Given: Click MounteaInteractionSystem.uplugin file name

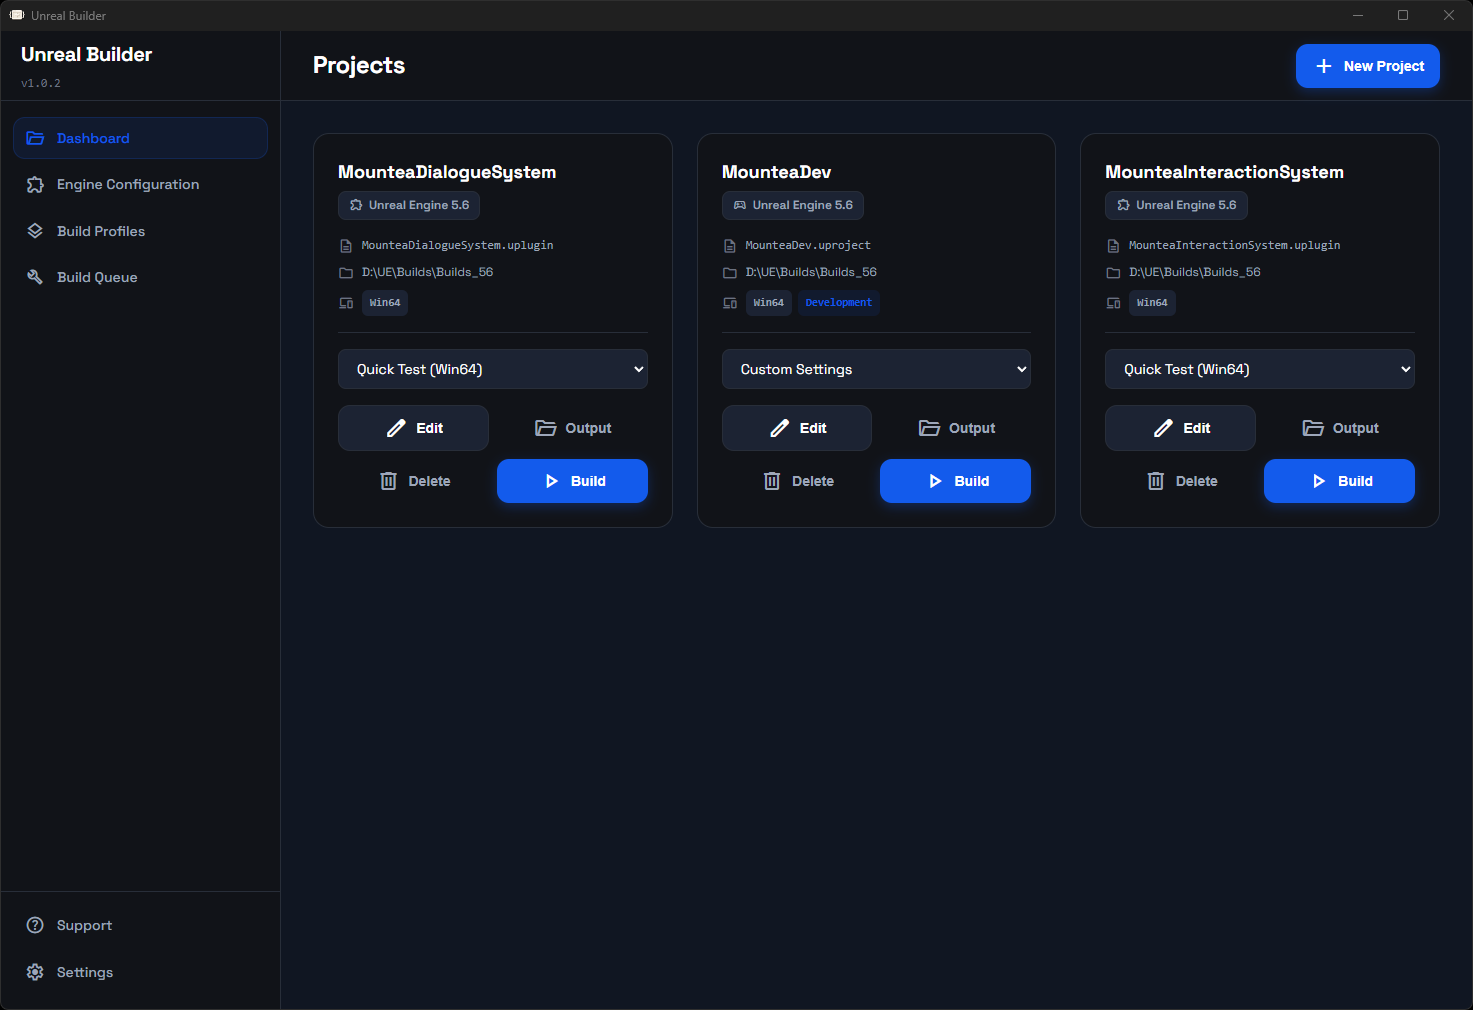Looking at the screenshot, I should (x=1234, y=245).
